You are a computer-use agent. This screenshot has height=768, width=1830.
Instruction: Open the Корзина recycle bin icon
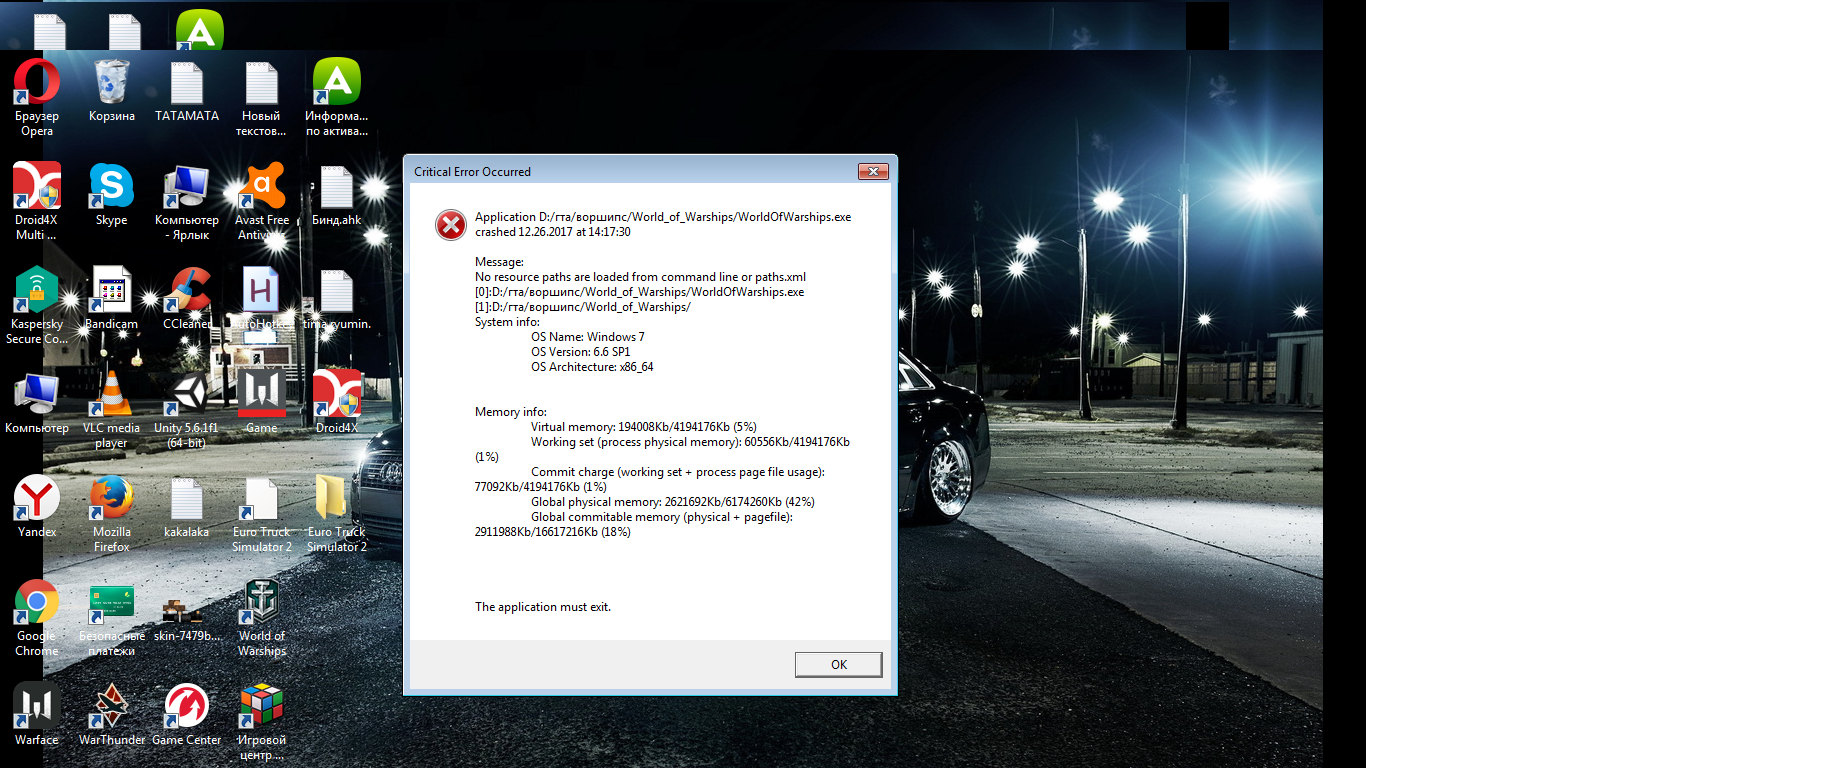click(111, 82)
